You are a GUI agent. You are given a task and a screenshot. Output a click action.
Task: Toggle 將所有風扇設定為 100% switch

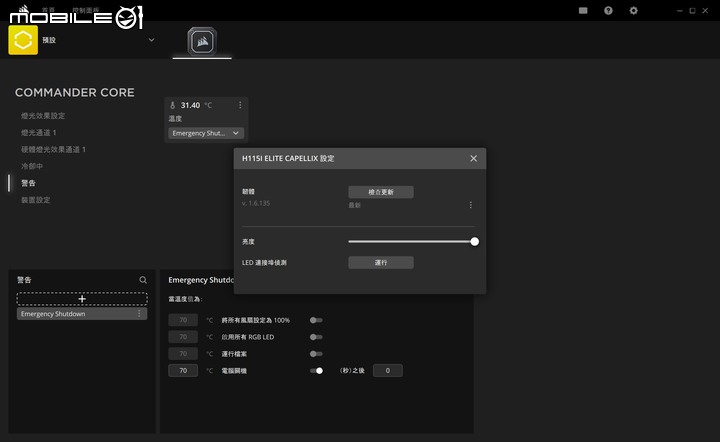click(x=316, y=320)
